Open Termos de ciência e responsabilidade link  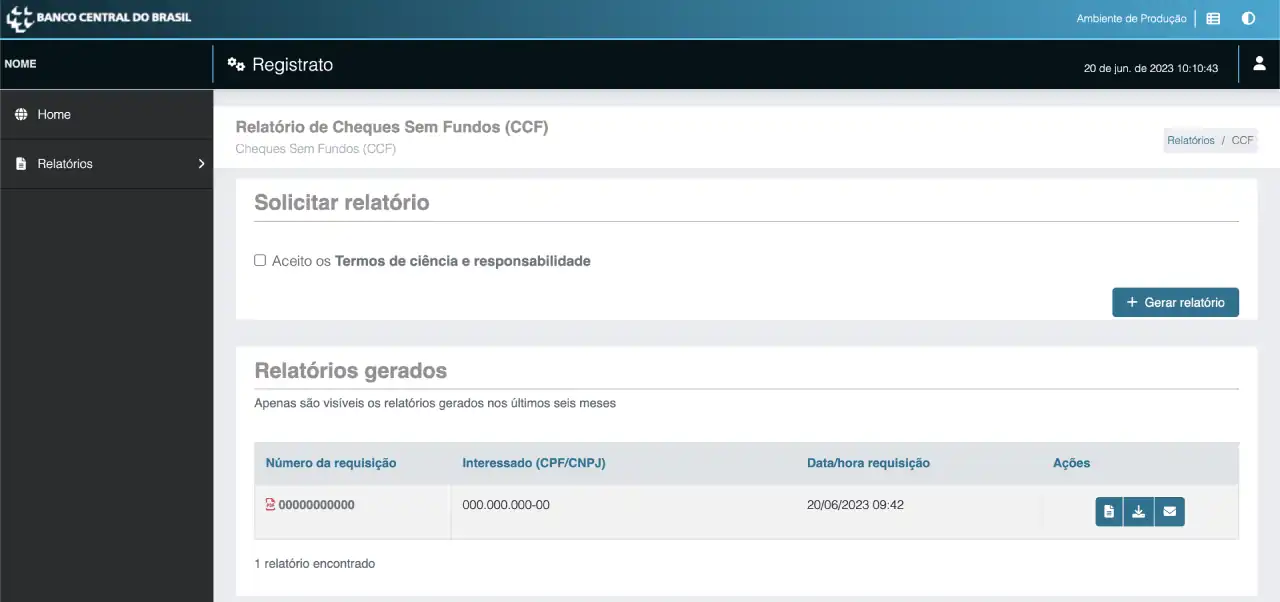pyautogui.click(x=462, y=261)
